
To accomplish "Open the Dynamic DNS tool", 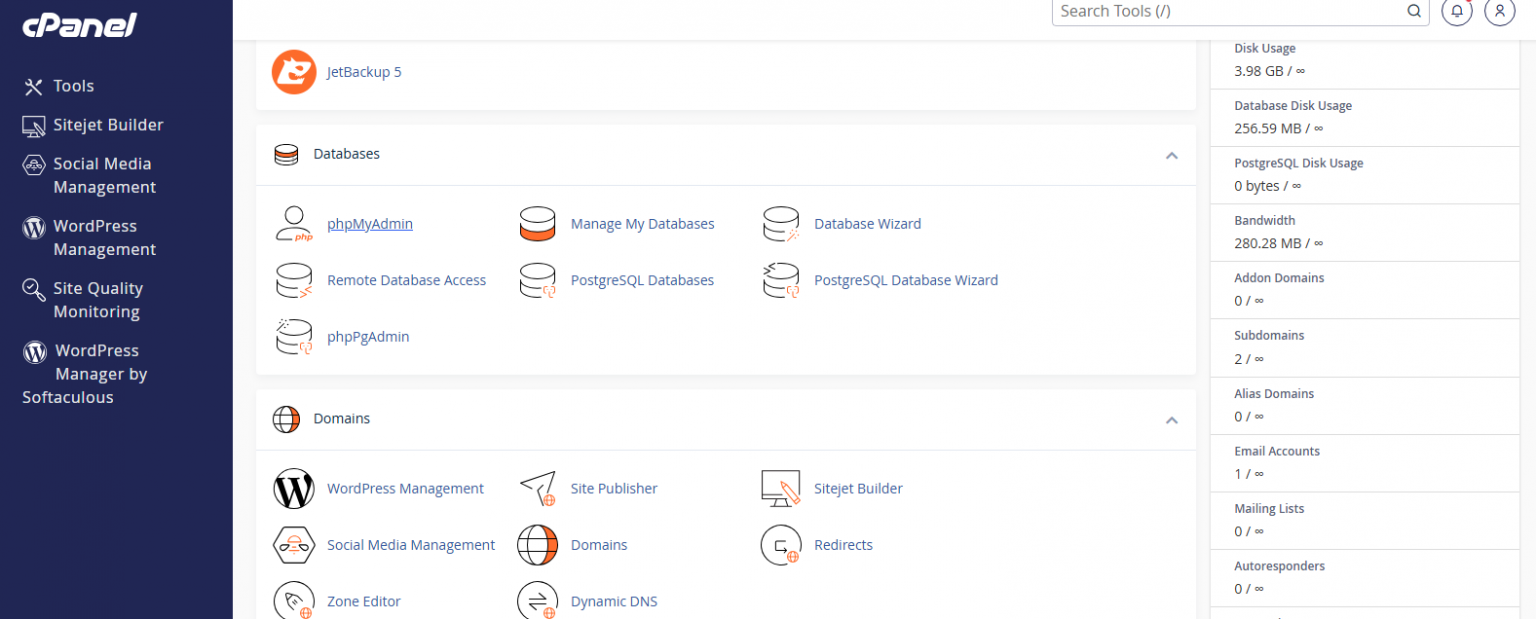I will tap(614, 601).
